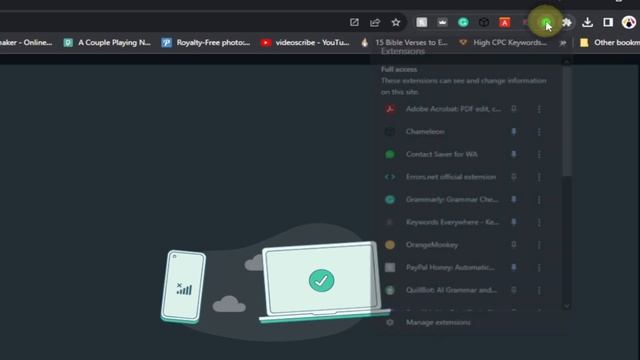The height and width of the screenshot is (360, 640).
Task: Unpin Contact Saver for WA
Action: pyautogui.click(x=513, y=154)
